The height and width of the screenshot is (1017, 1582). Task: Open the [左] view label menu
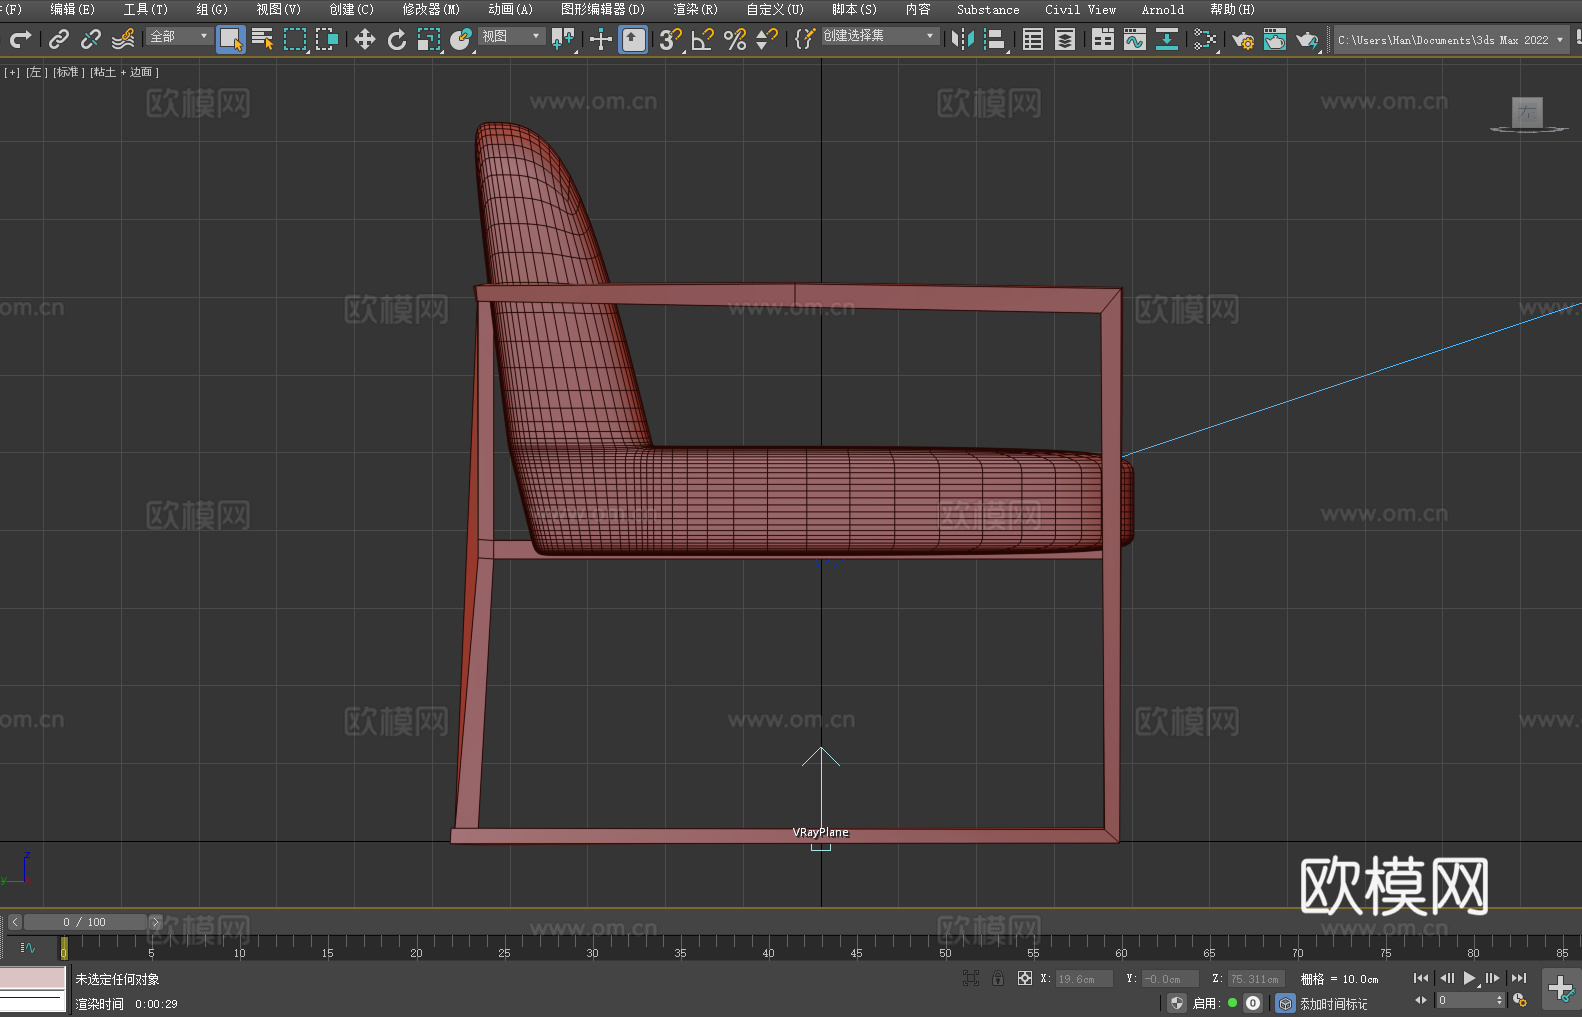pyautogui.click(x=37, y=72)
